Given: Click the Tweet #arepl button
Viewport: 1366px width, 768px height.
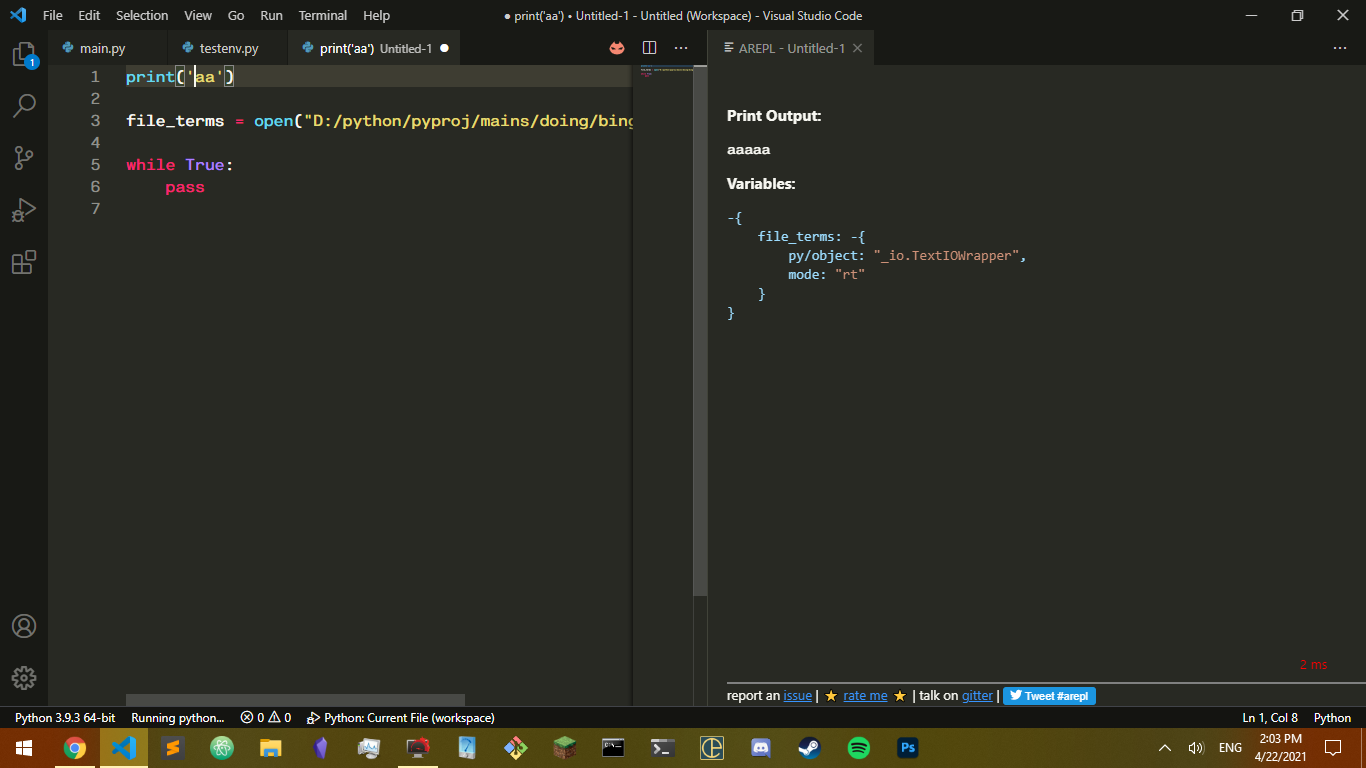Looking at the screenshot, I should click(1048, 695).
